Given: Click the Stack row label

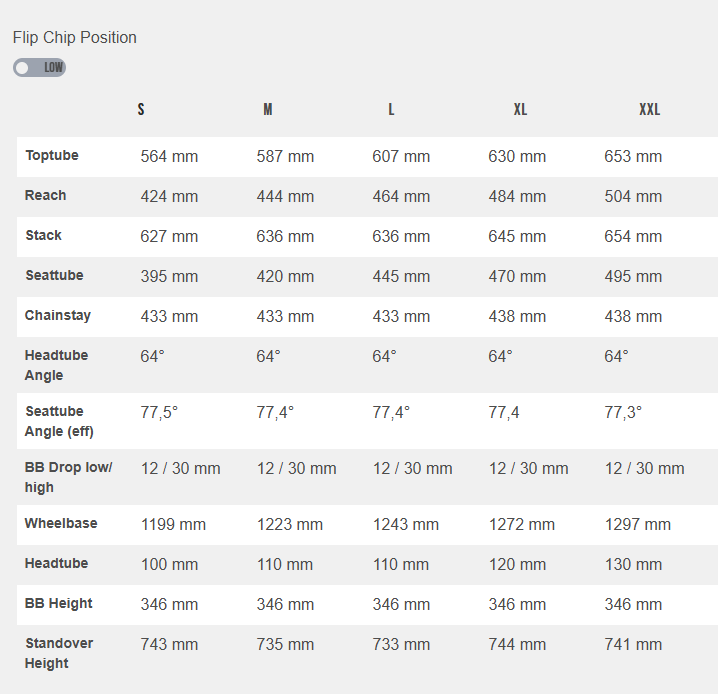Looking at the screenshot, I should [x=44, y=236].
